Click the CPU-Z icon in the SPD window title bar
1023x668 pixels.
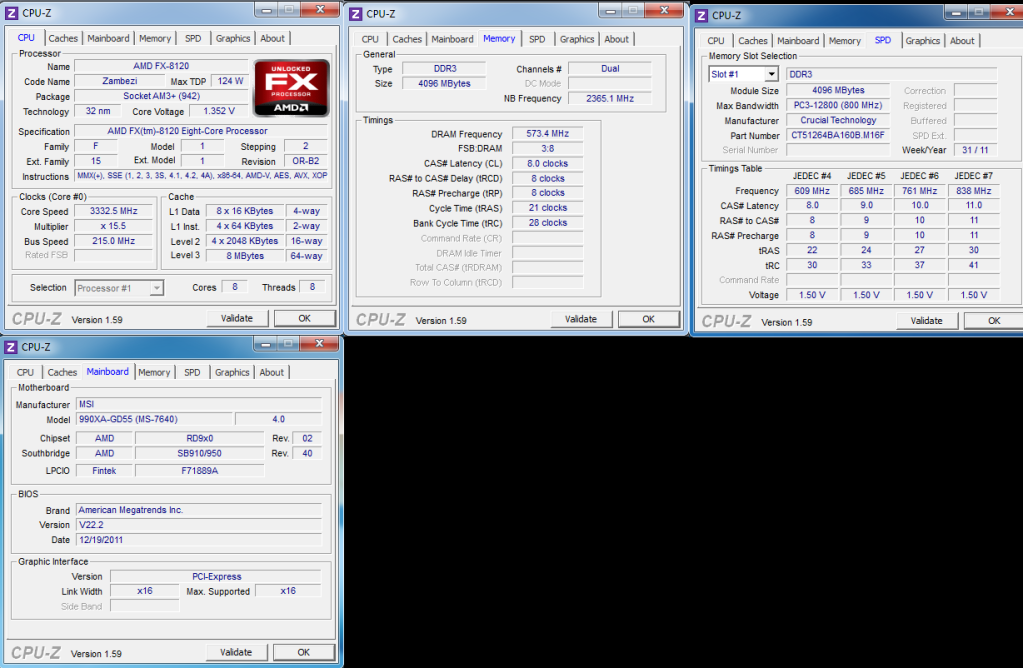tap(701, 15)
